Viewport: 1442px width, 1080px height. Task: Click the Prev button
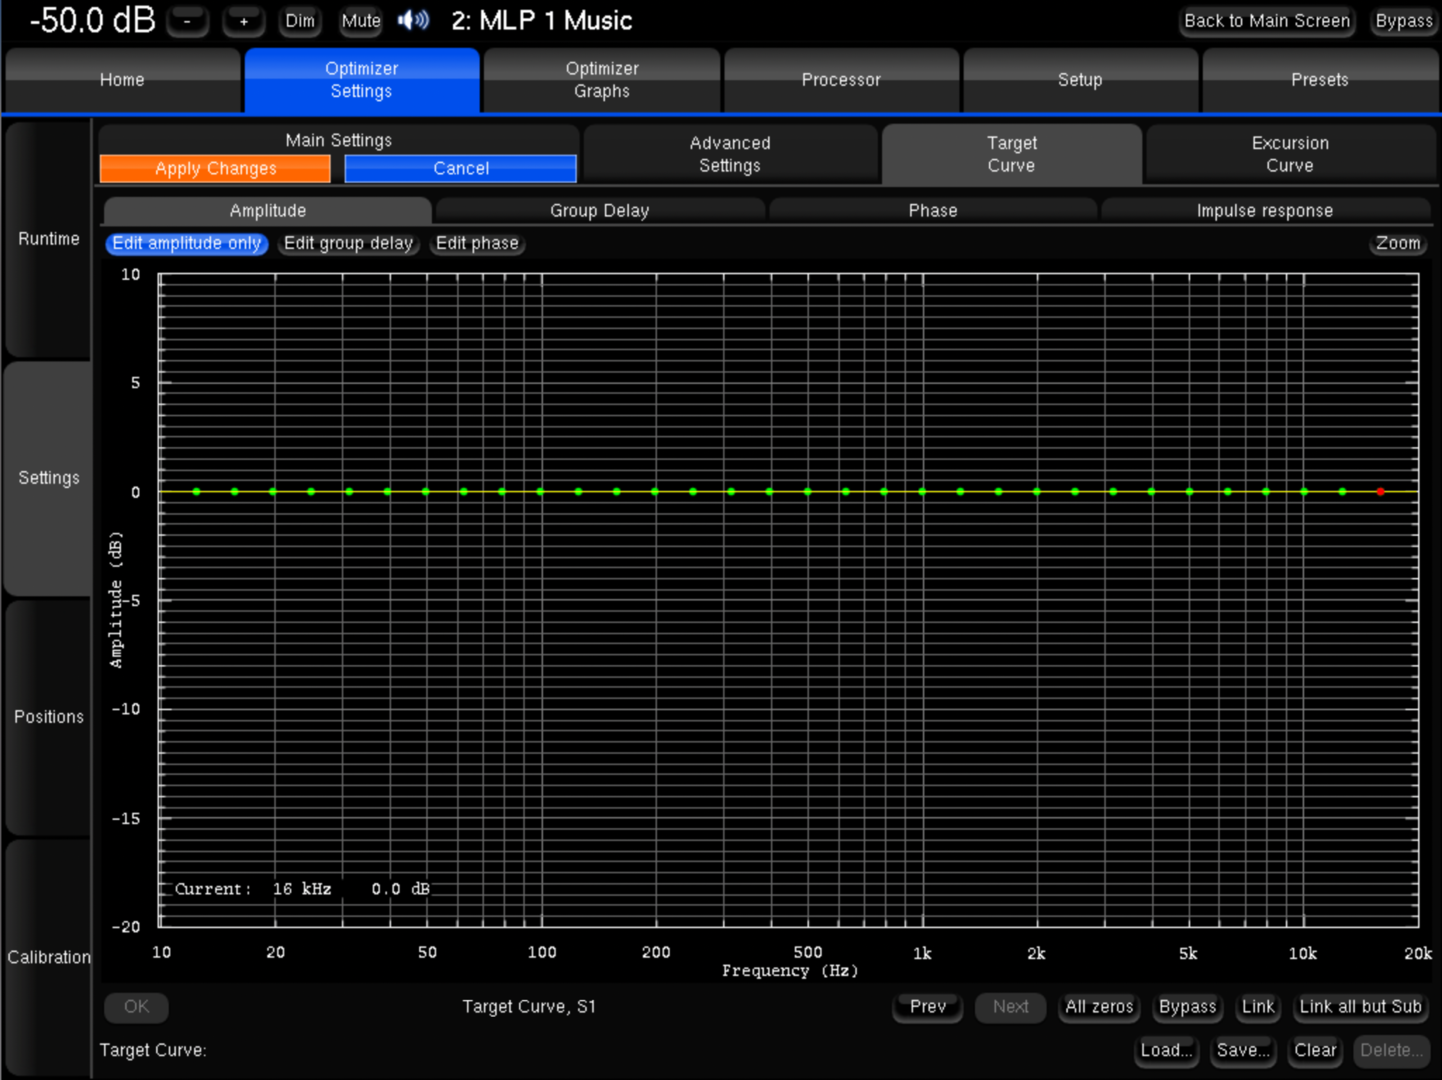tap(928, 1007)
